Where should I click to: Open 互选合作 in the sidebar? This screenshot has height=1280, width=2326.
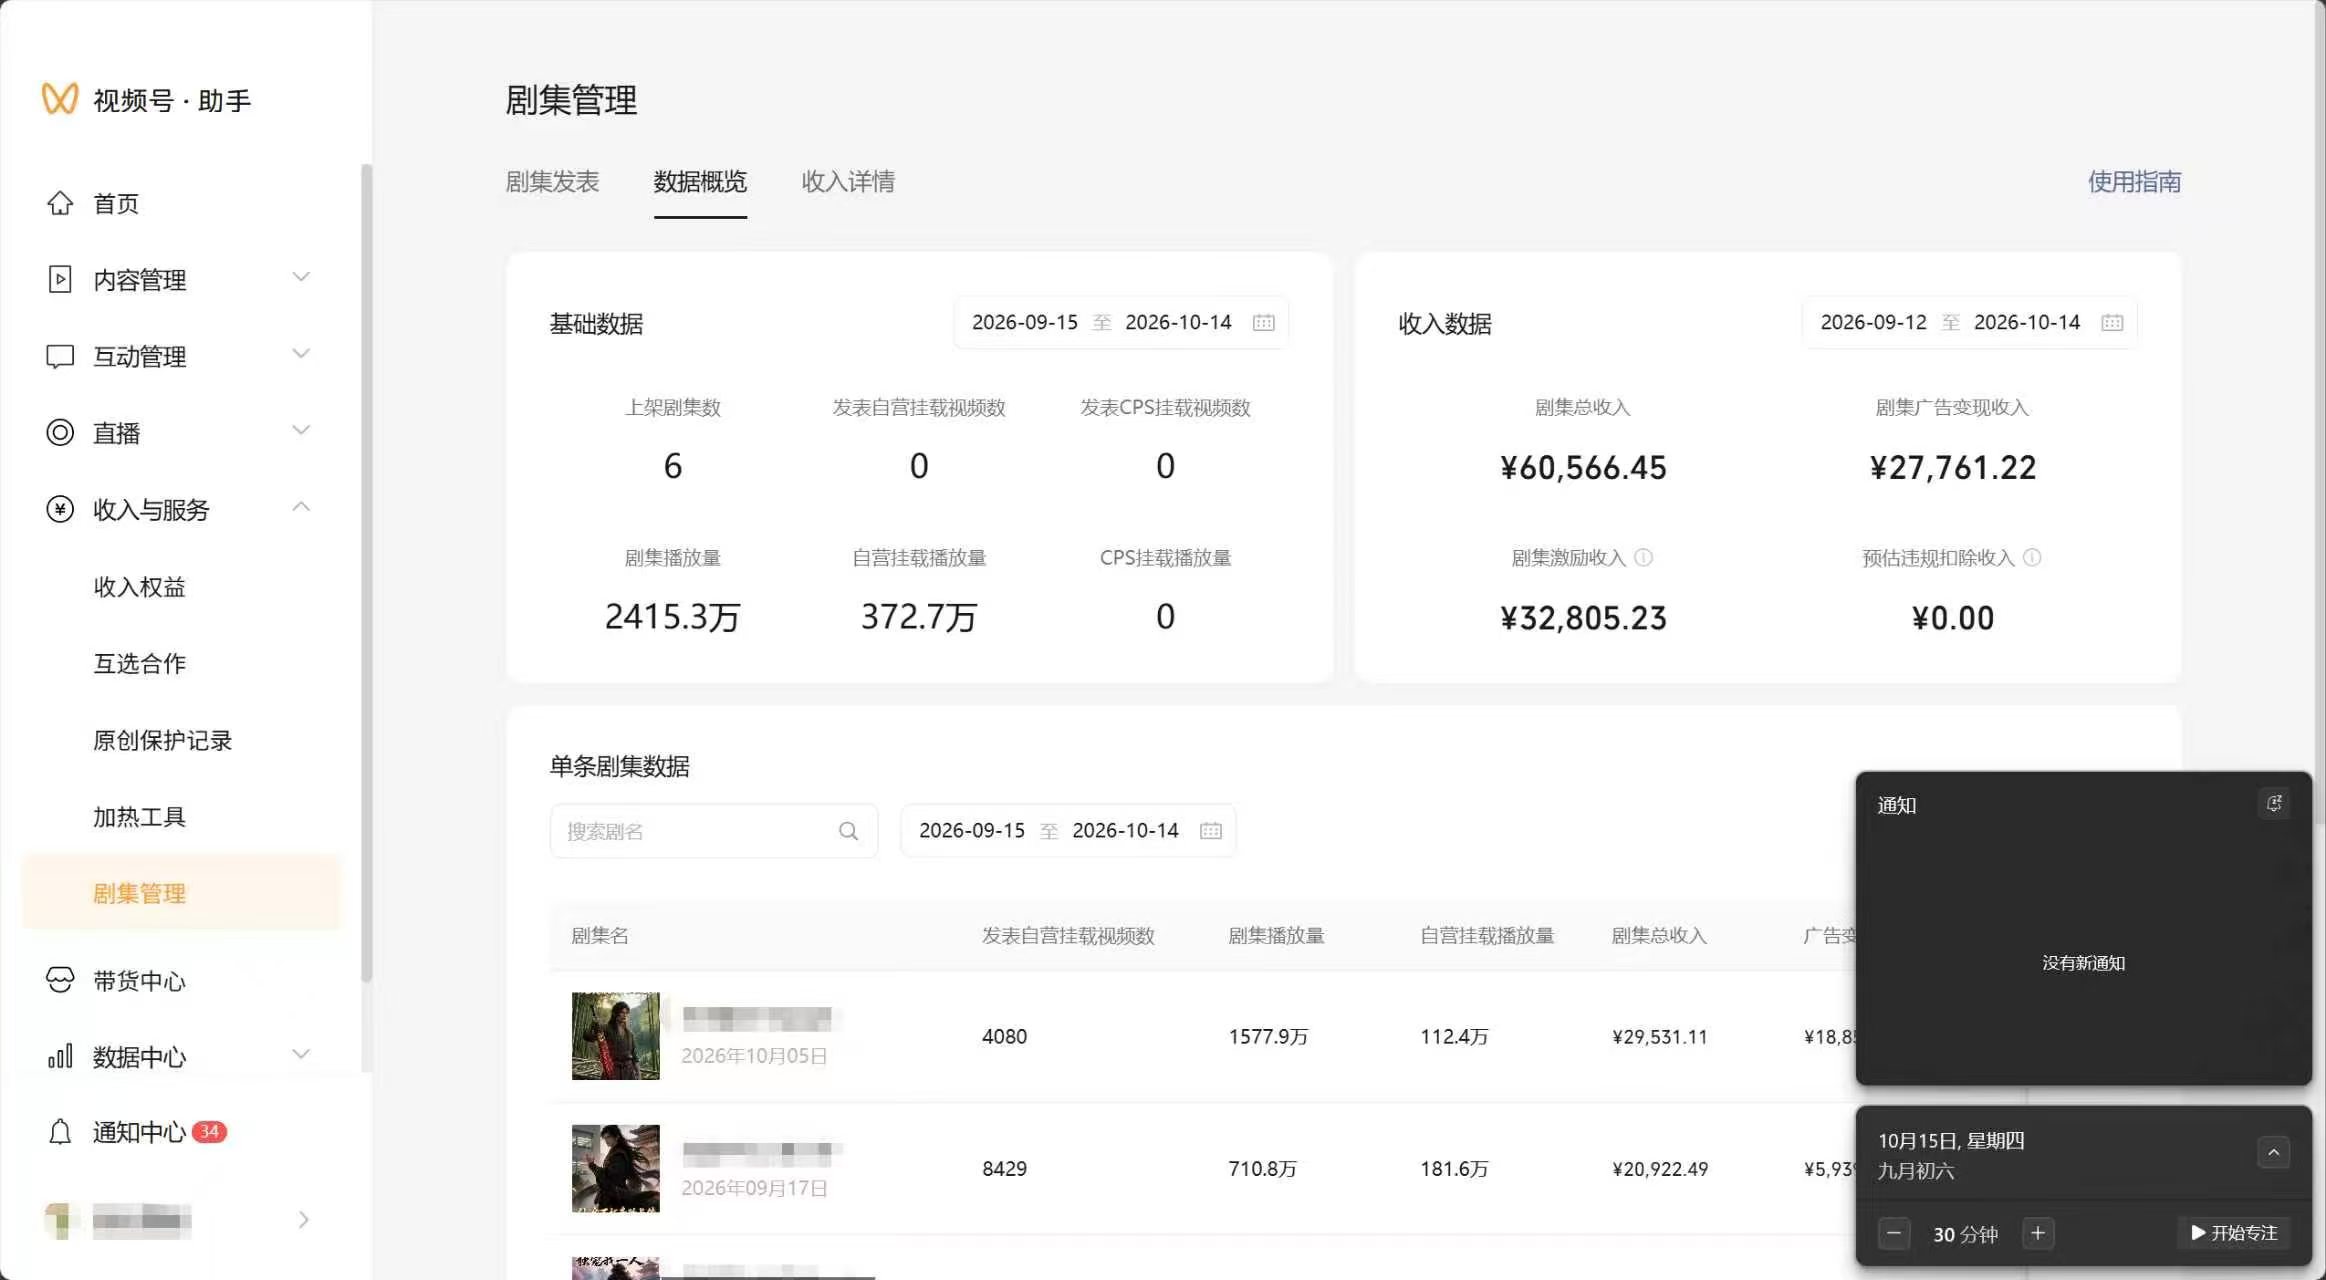point(139,663)
